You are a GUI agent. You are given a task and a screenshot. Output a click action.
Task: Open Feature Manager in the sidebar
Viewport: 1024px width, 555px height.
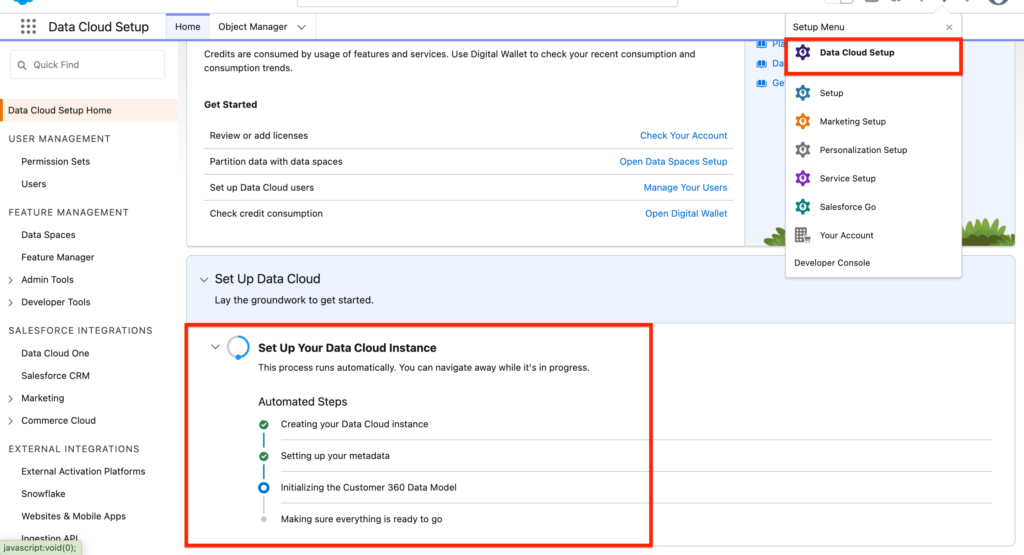tap(58, 257)
